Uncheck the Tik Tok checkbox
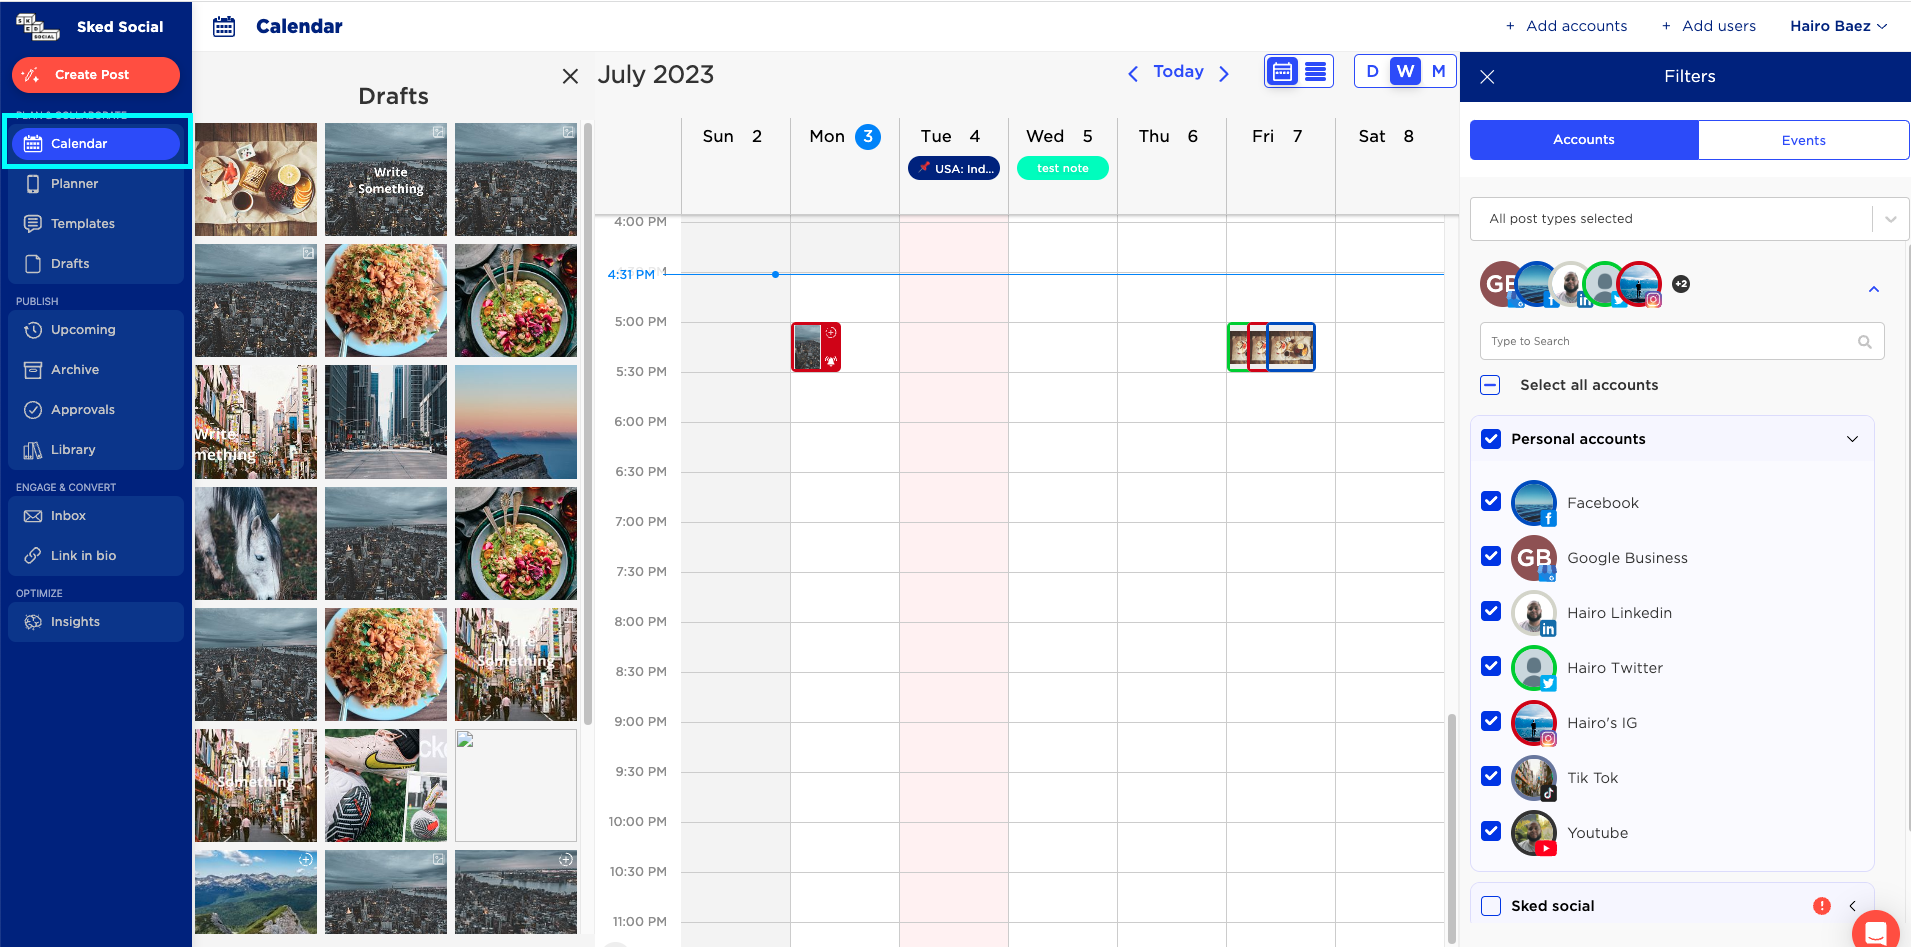 pyautogui.click(x=1491, y=776)
